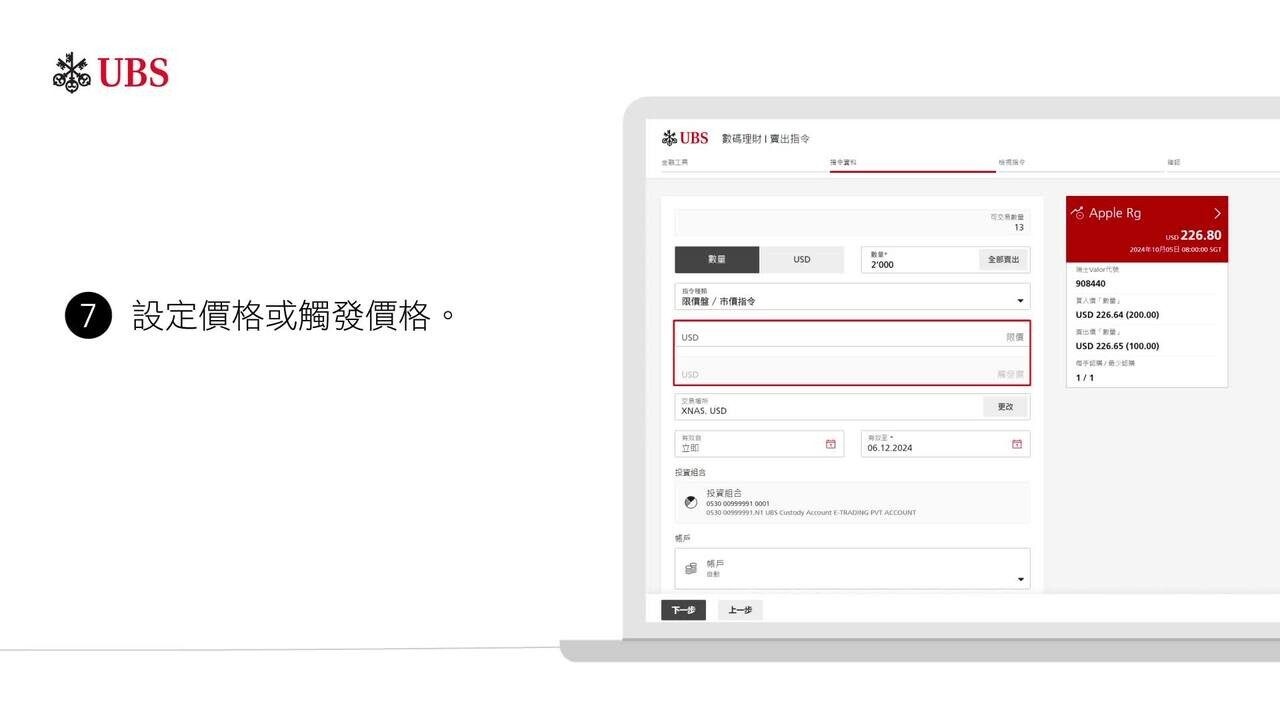Expand the 帳戶 account dropdown
The image size is (1280, 720).
tap(1020, 579)
